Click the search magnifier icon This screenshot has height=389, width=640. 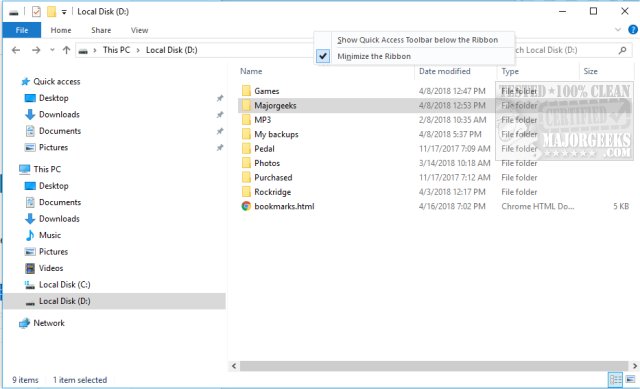tap(622, 50)
